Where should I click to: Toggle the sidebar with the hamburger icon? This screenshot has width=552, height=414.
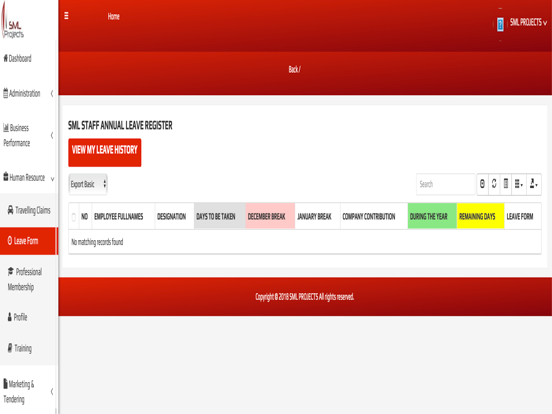[x=66, y=16]
